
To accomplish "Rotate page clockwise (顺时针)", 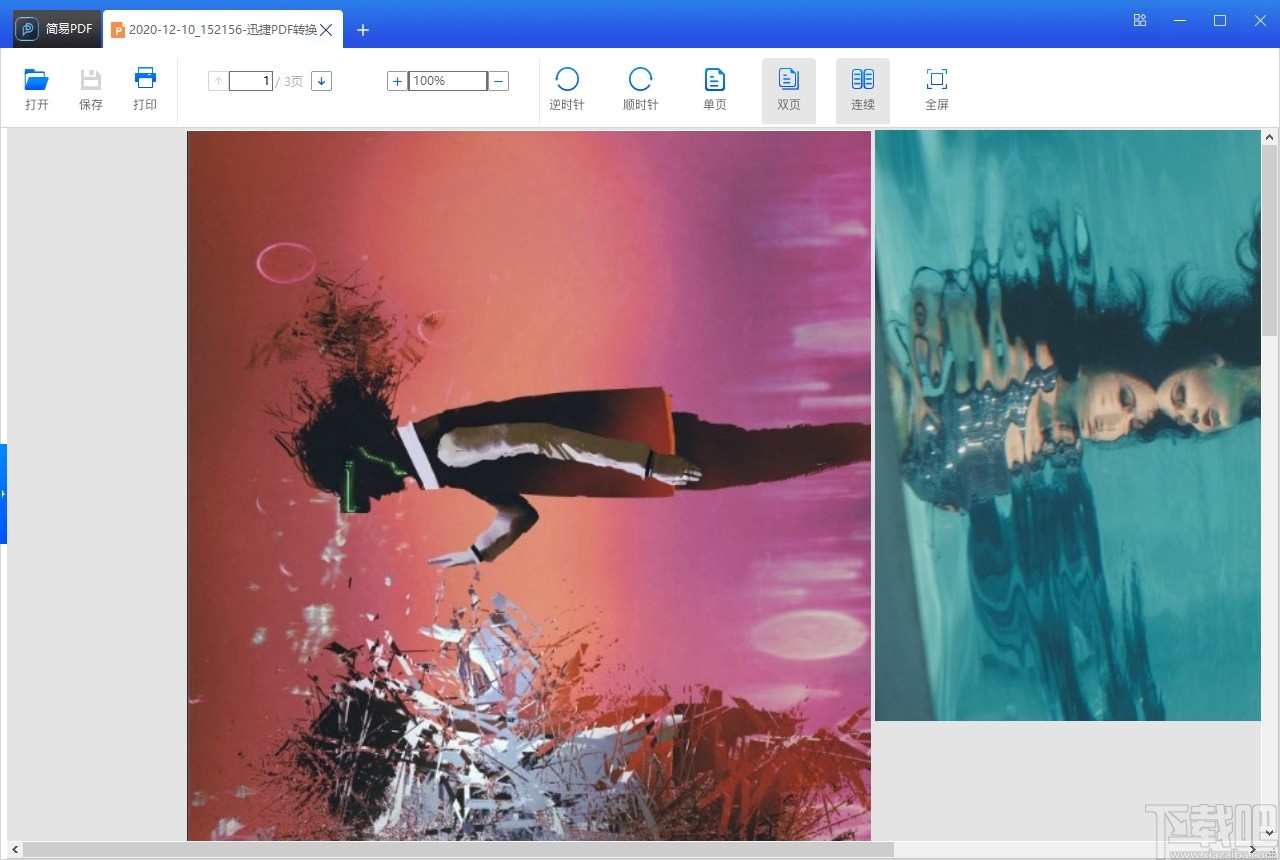I will 641,89.
